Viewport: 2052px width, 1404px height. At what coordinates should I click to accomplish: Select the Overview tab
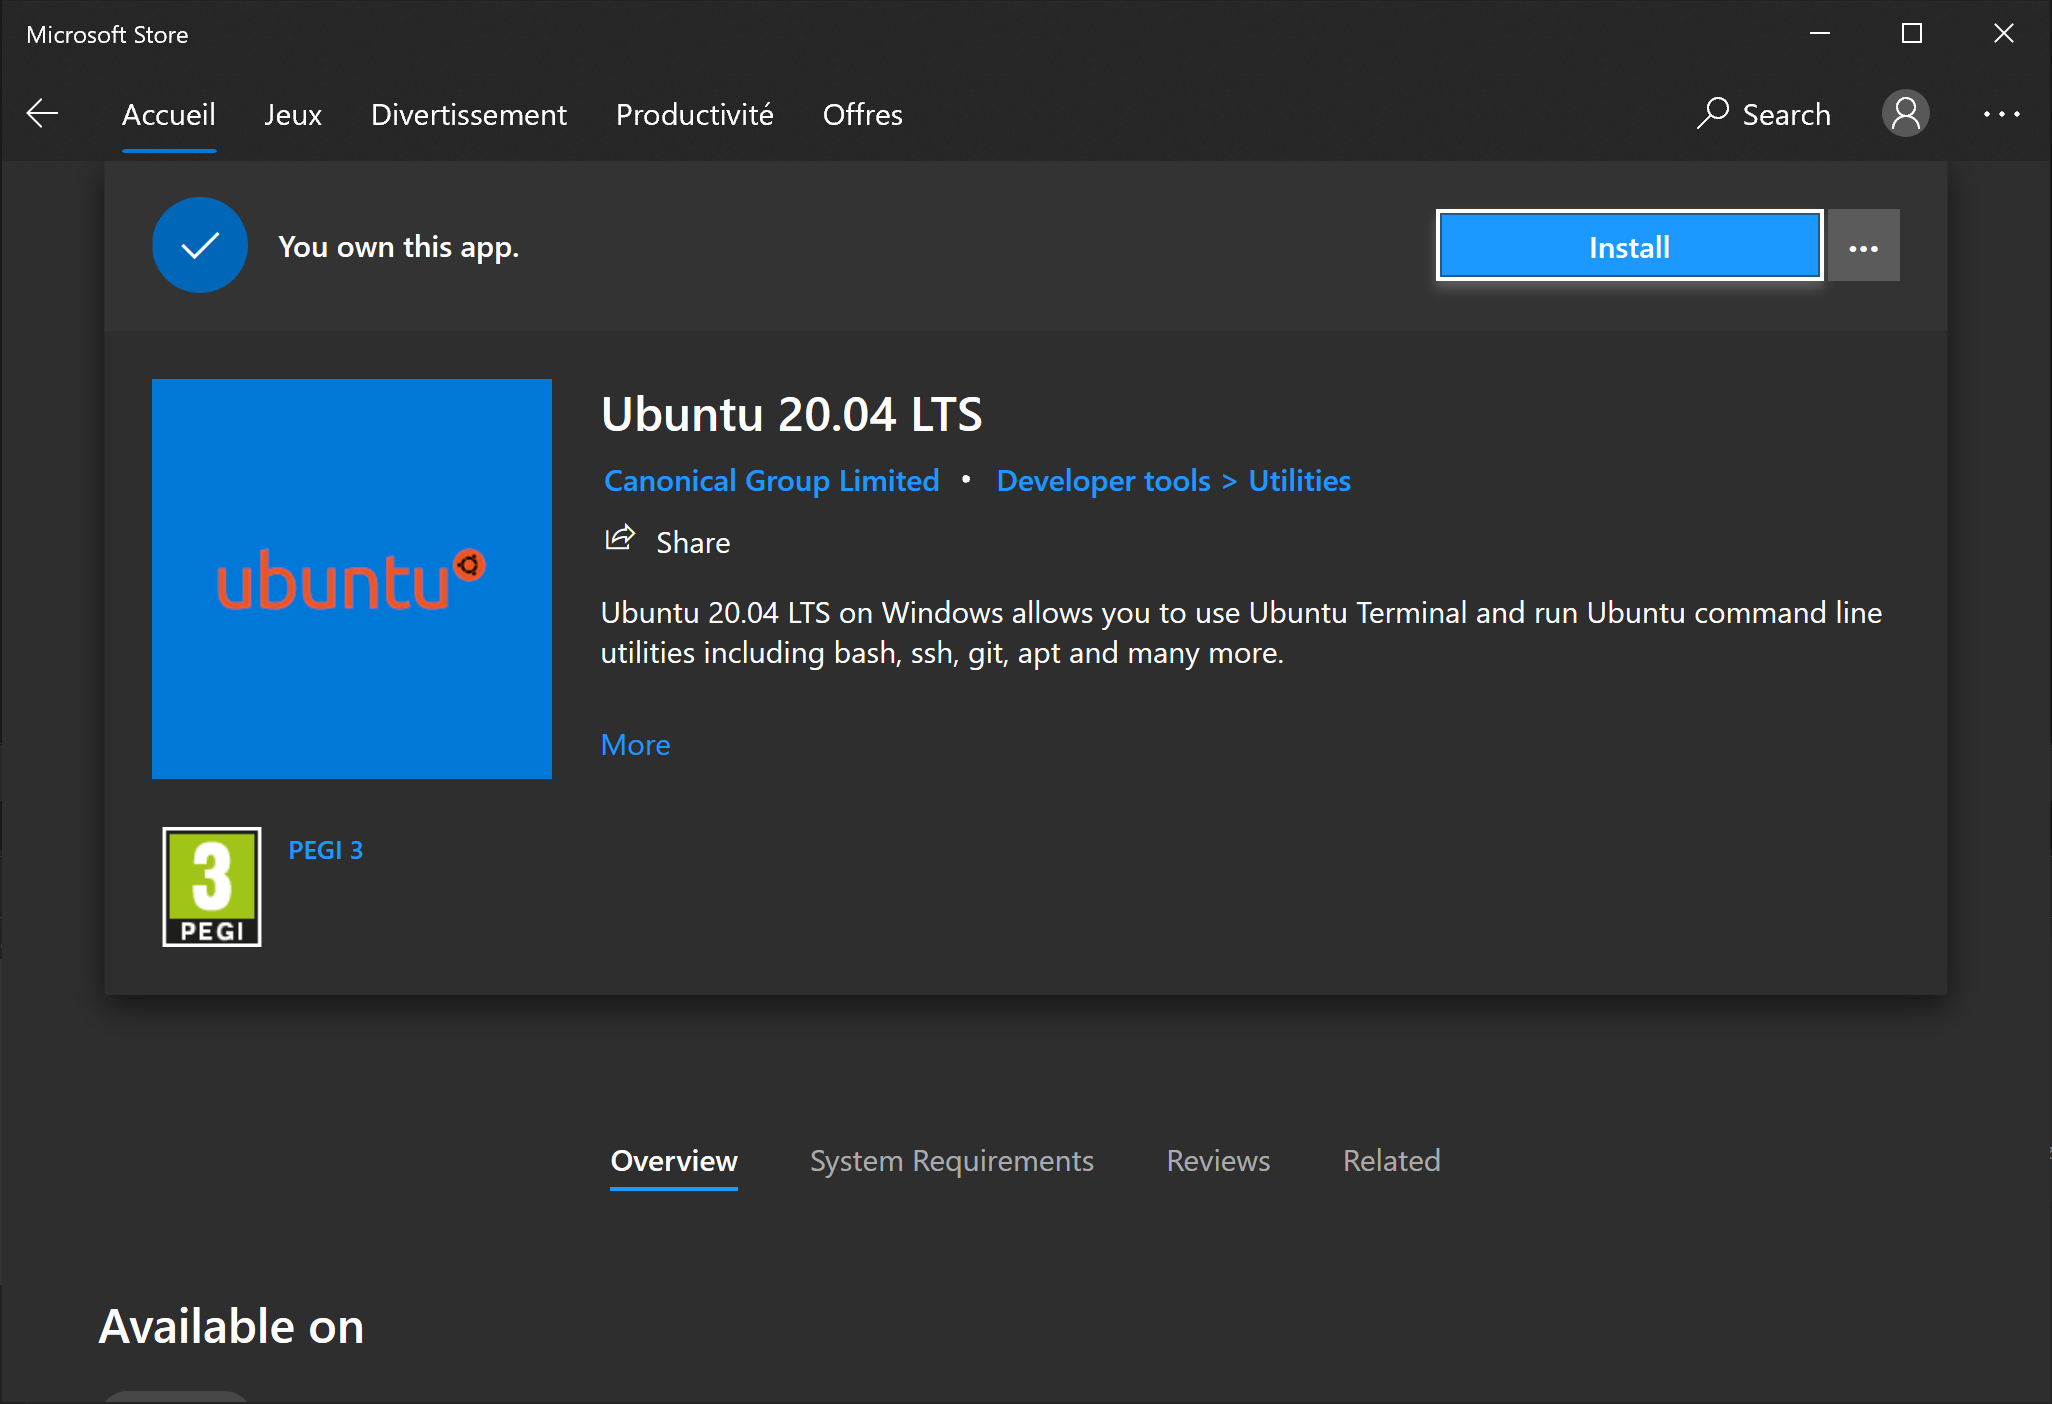pos(674,1161)
